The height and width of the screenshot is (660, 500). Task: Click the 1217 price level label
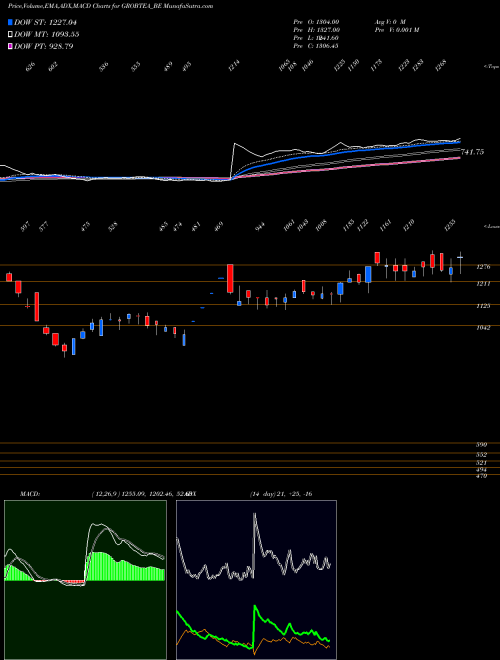click(483, 284)
